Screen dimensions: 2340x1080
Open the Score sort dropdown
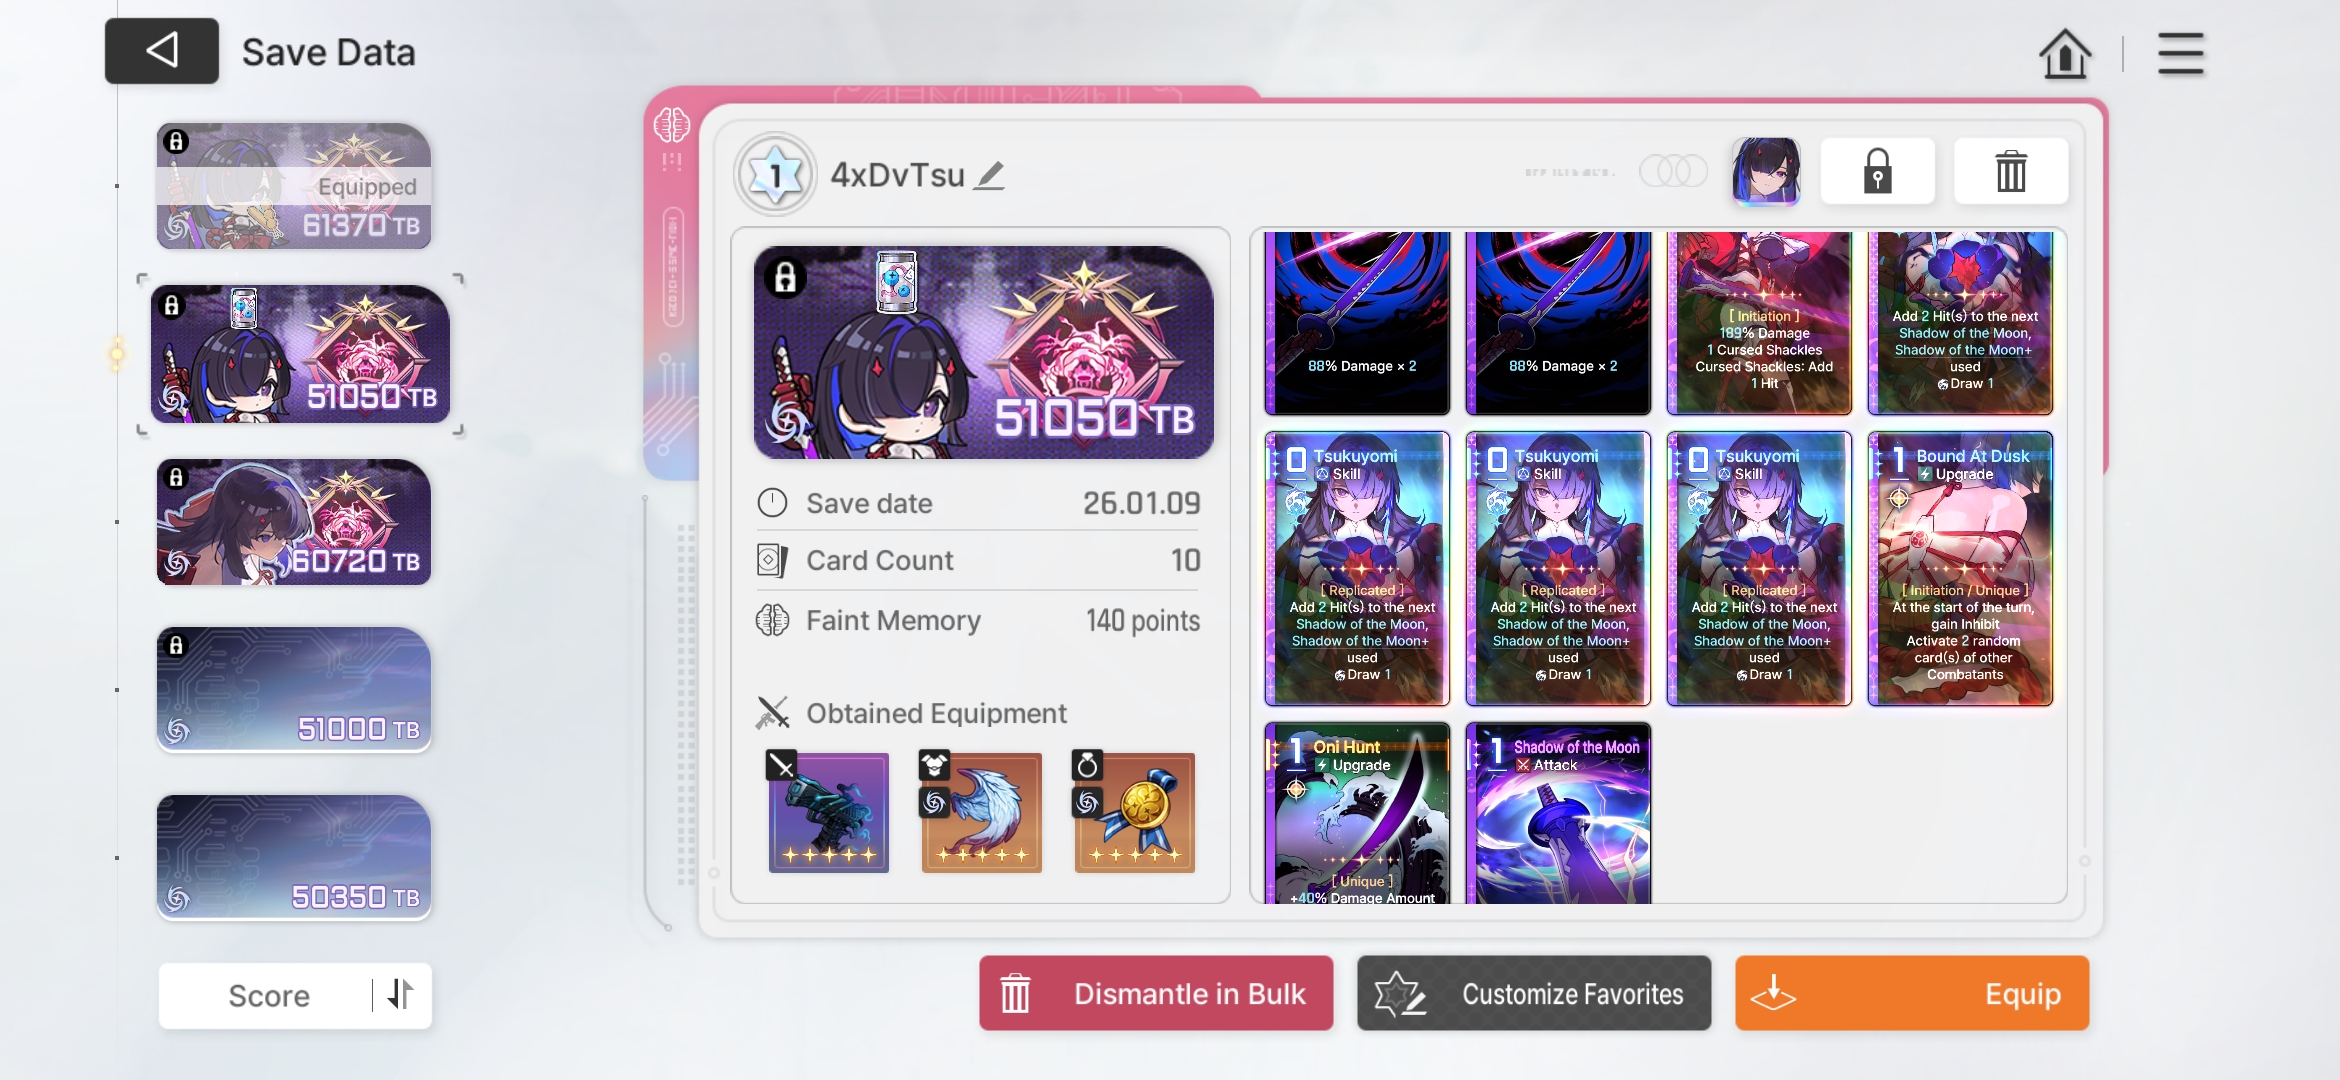pos(268,996)
